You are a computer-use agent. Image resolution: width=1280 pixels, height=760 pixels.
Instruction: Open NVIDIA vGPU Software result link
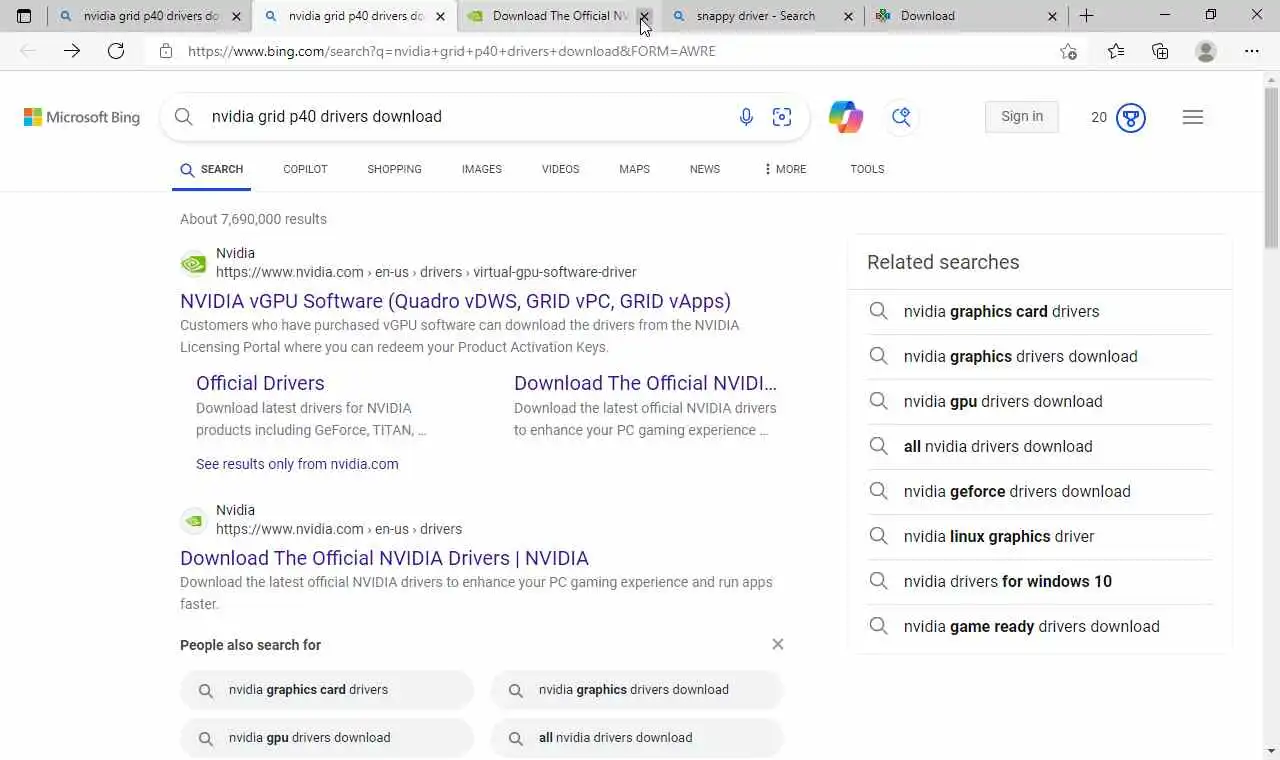tap(455, 301)
